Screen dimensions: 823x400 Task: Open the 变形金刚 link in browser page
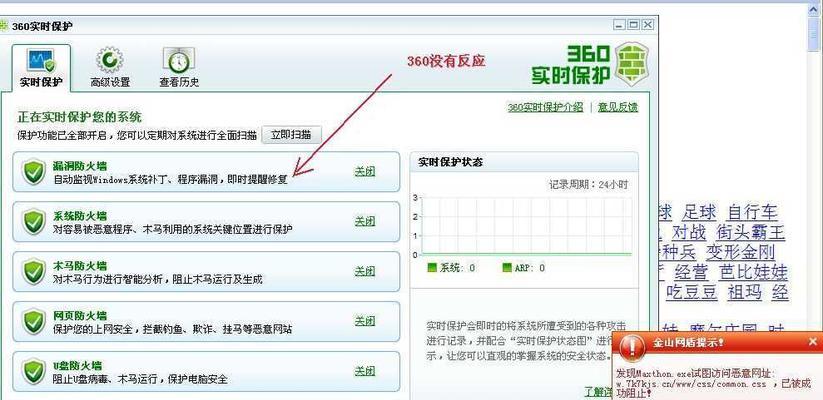(x=741, y=252)
